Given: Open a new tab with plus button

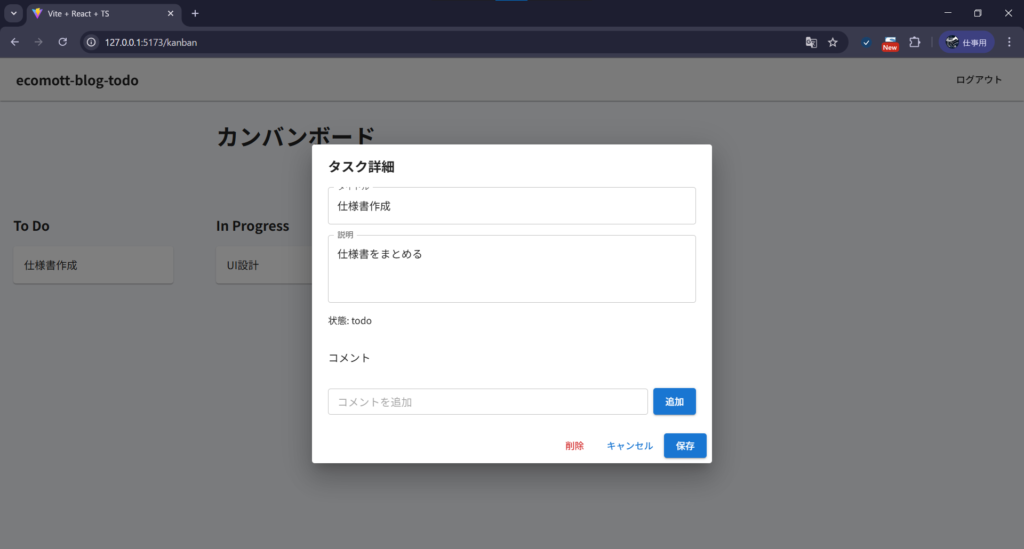Looking at the screenshot, I should 195,13.
